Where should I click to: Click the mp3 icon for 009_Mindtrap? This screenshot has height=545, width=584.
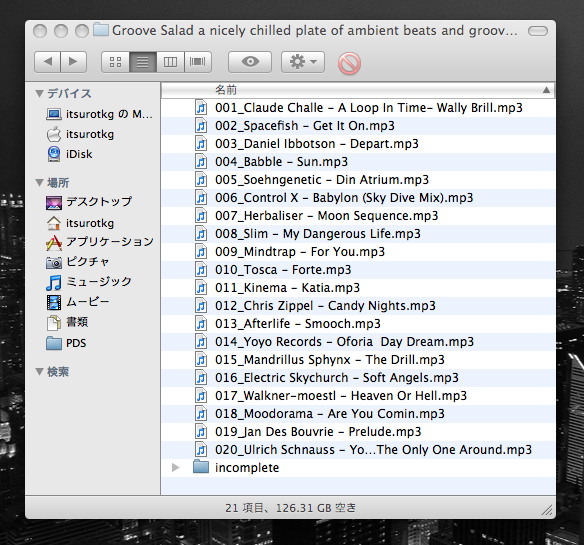coord(201,251)
